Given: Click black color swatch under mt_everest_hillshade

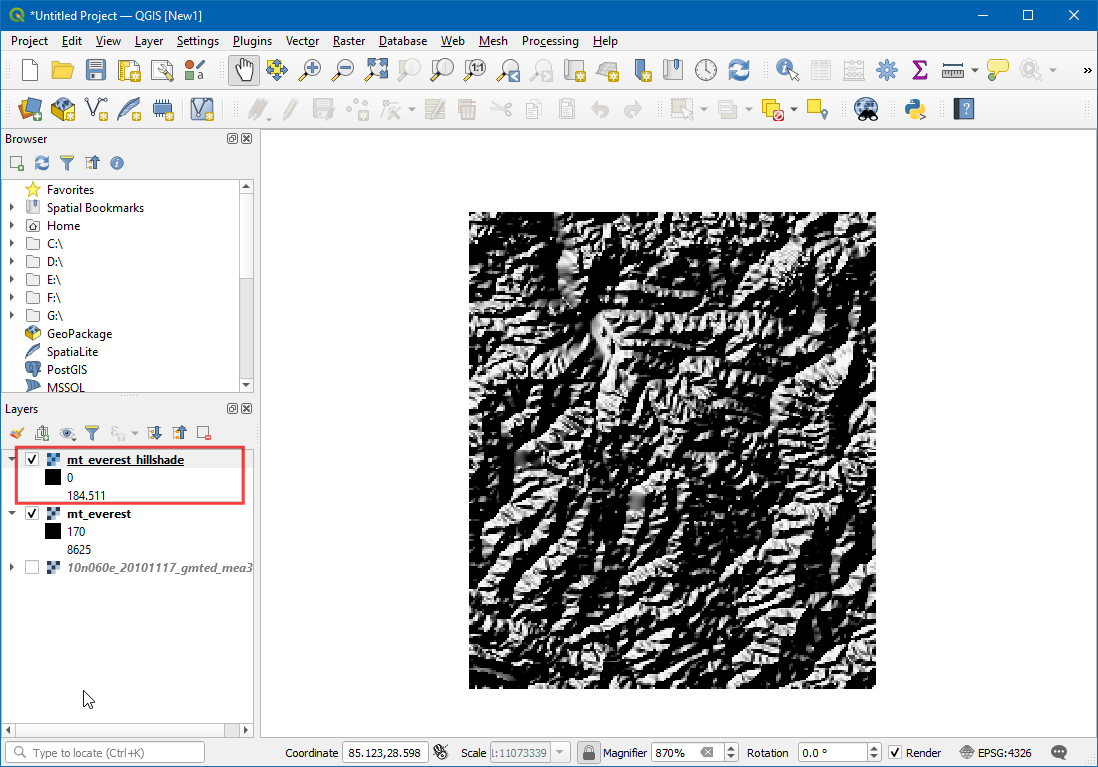Looking at the screenshot, I should [x=53, y=478].
